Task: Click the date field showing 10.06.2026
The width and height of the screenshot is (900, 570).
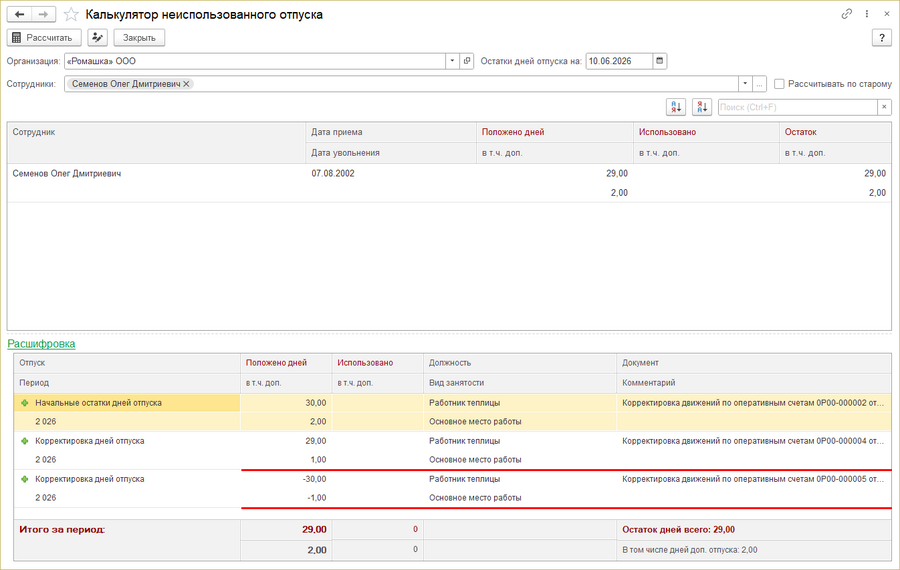Action: tap(619, 61)
